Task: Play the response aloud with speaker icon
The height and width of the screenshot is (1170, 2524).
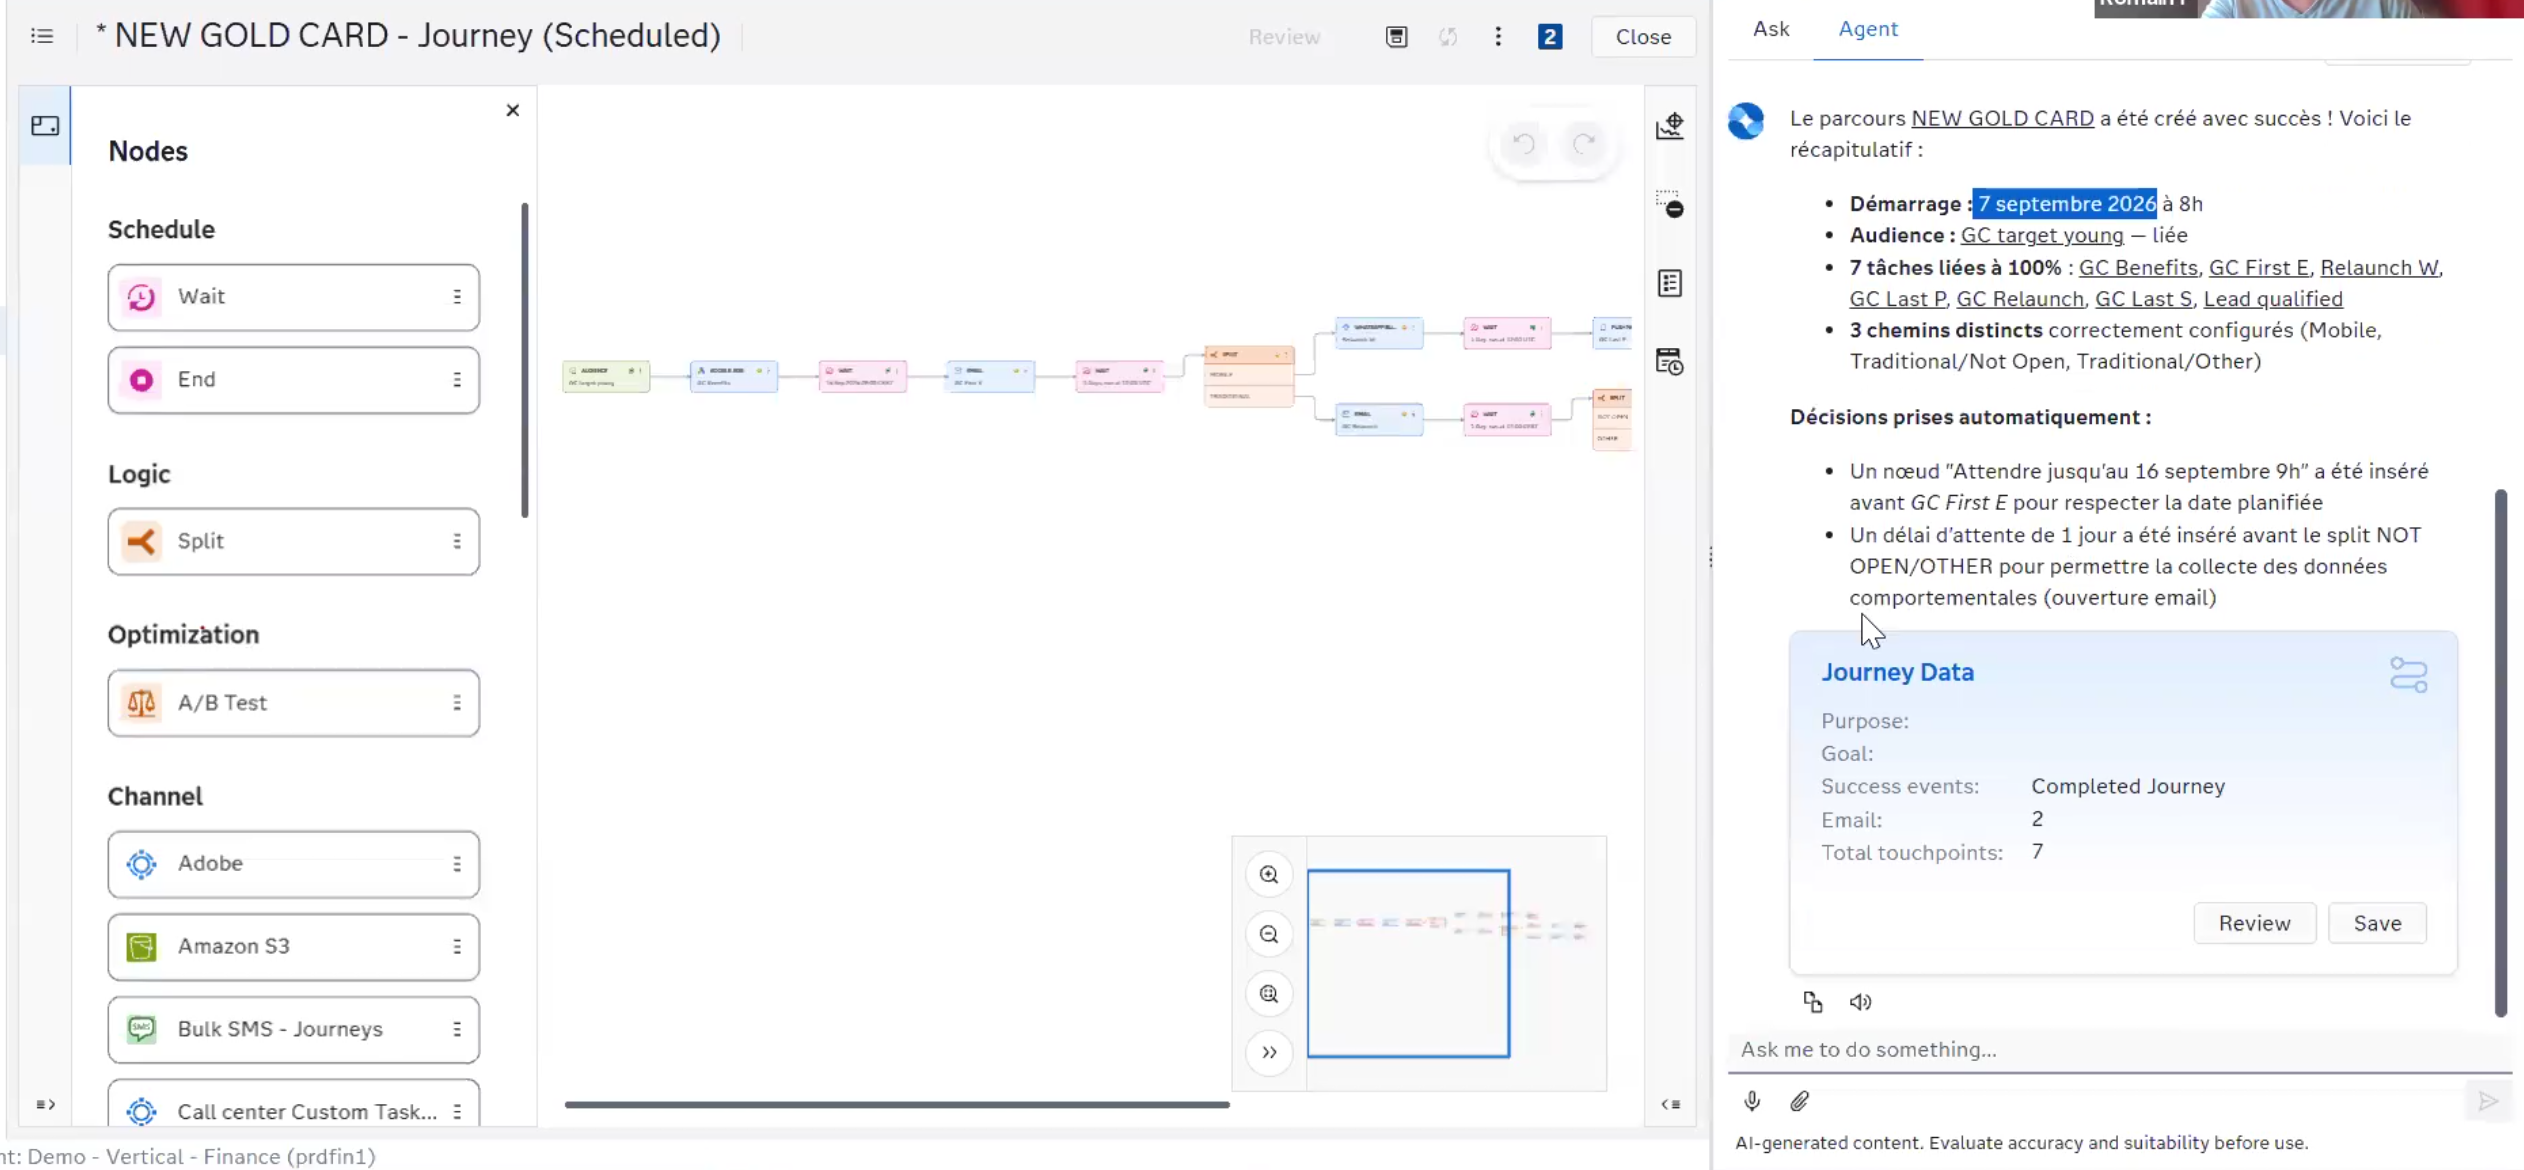Action: point(1860,1002)
